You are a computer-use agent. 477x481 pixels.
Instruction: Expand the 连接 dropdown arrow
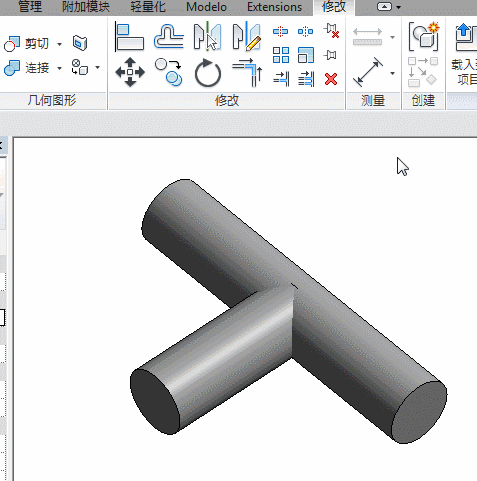(x=59, y=68)
